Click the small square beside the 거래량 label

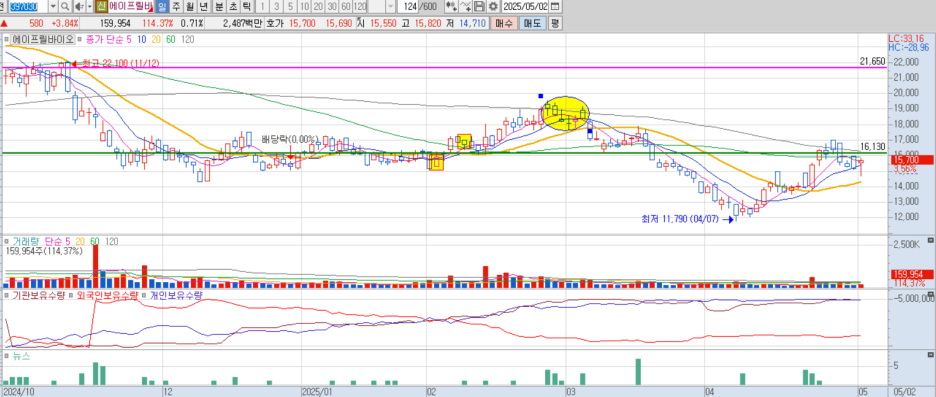coord(7,241)
